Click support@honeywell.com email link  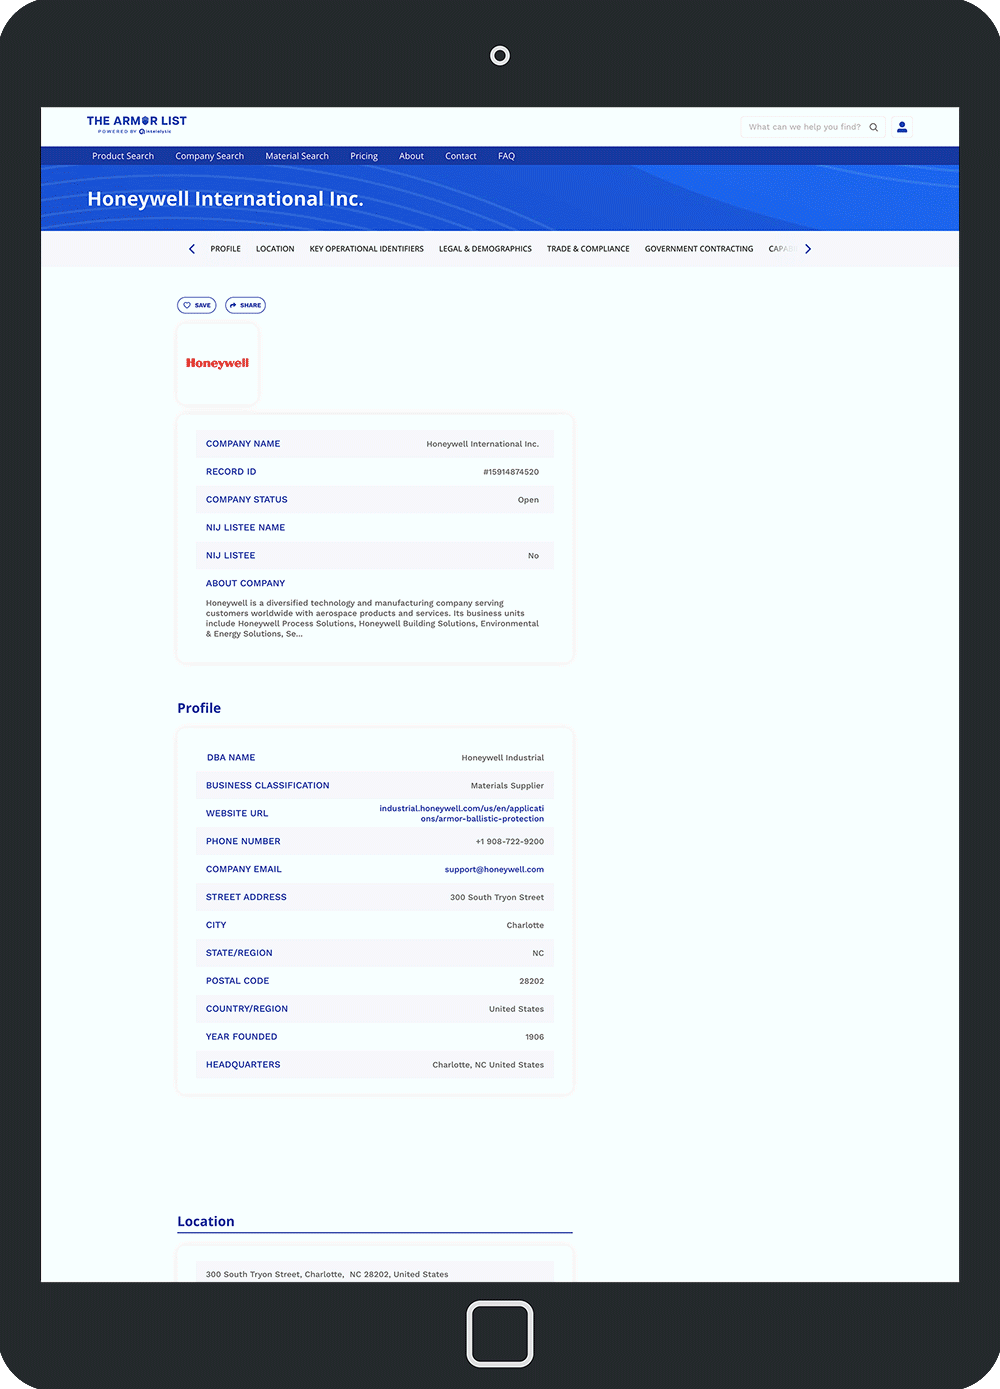494,869
